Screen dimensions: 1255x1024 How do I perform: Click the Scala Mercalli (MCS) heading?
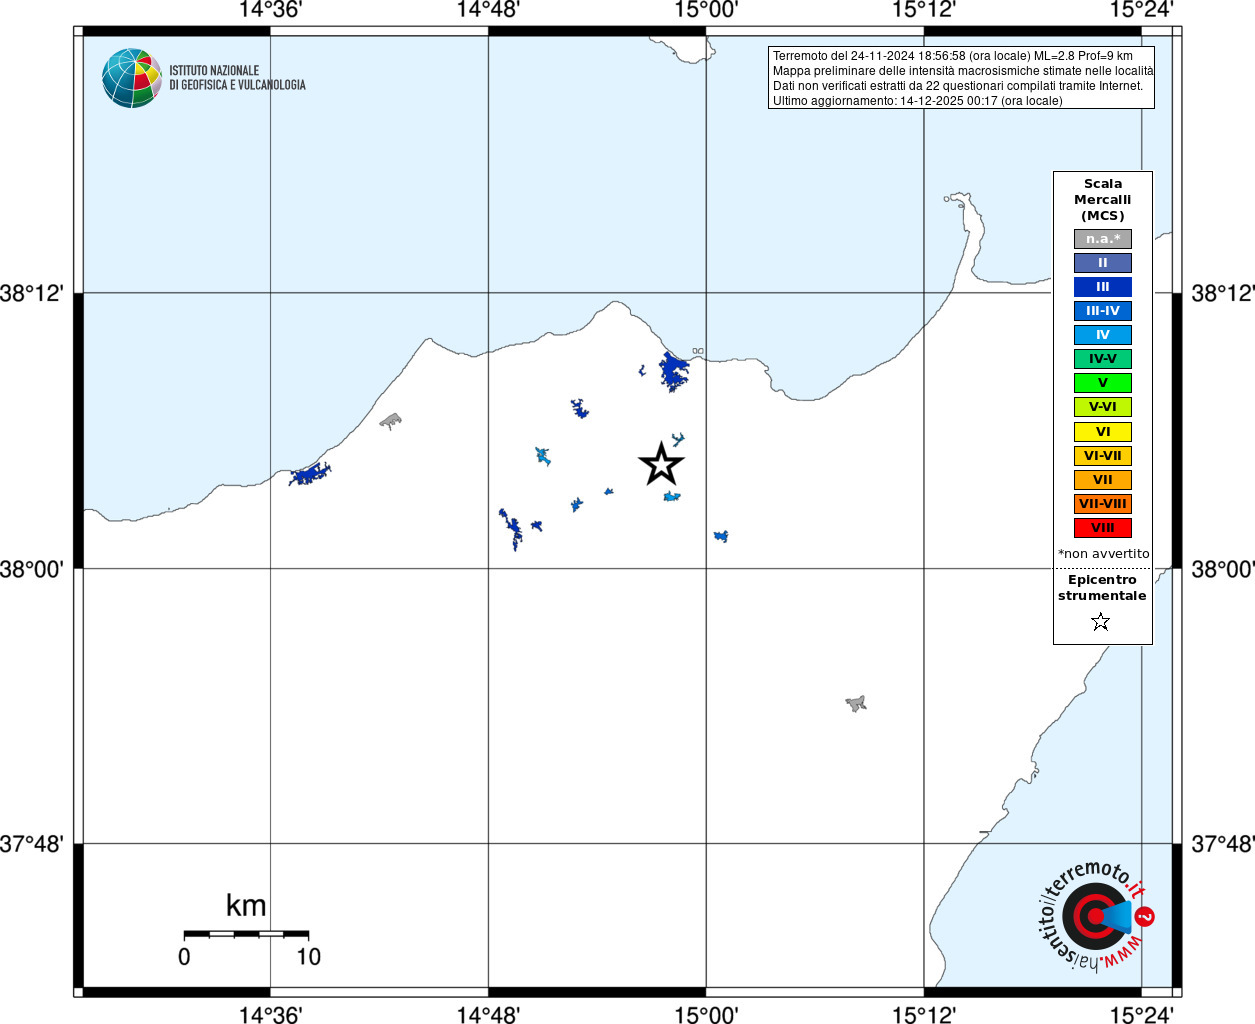(x=1103, y=200)
